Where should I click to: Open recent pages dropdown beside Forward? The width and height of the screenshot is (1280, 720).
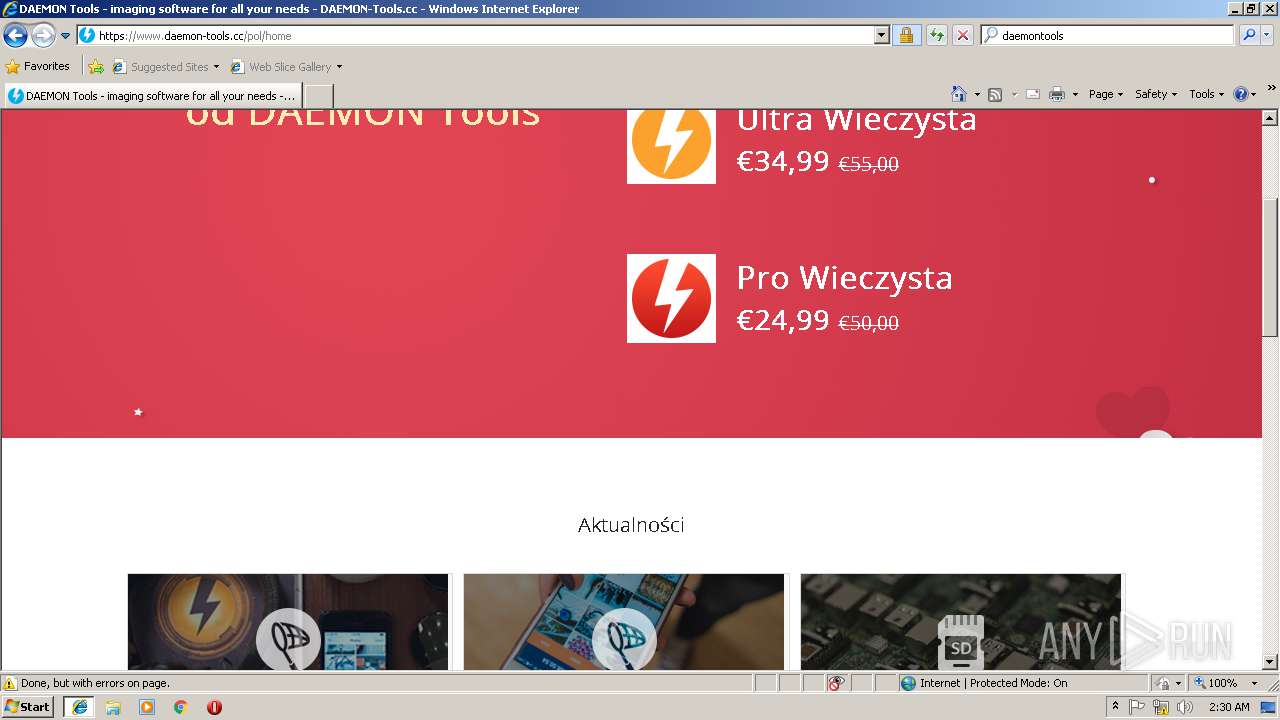(65, 36)
